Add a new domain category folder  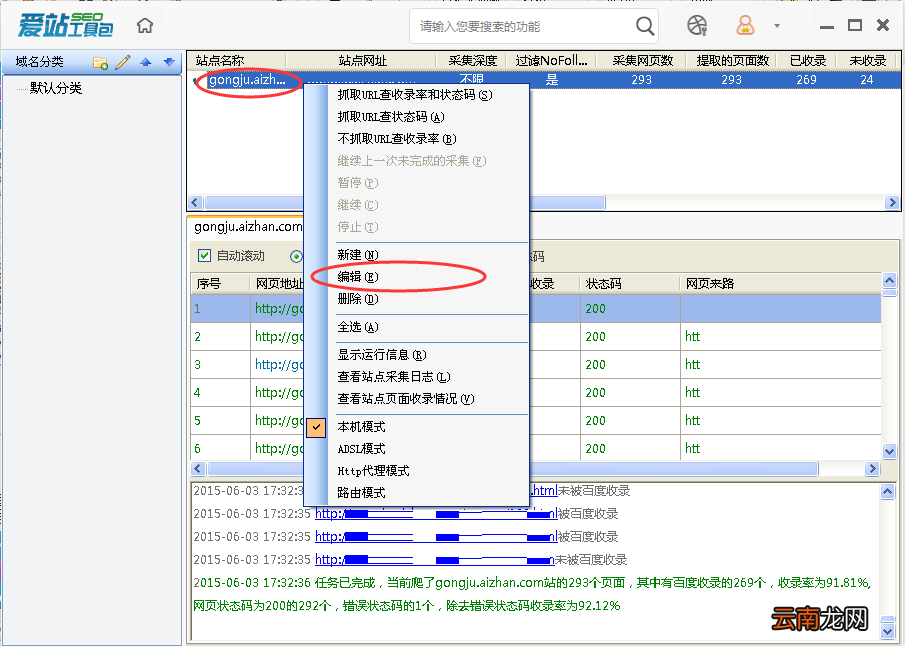[100, 62]
